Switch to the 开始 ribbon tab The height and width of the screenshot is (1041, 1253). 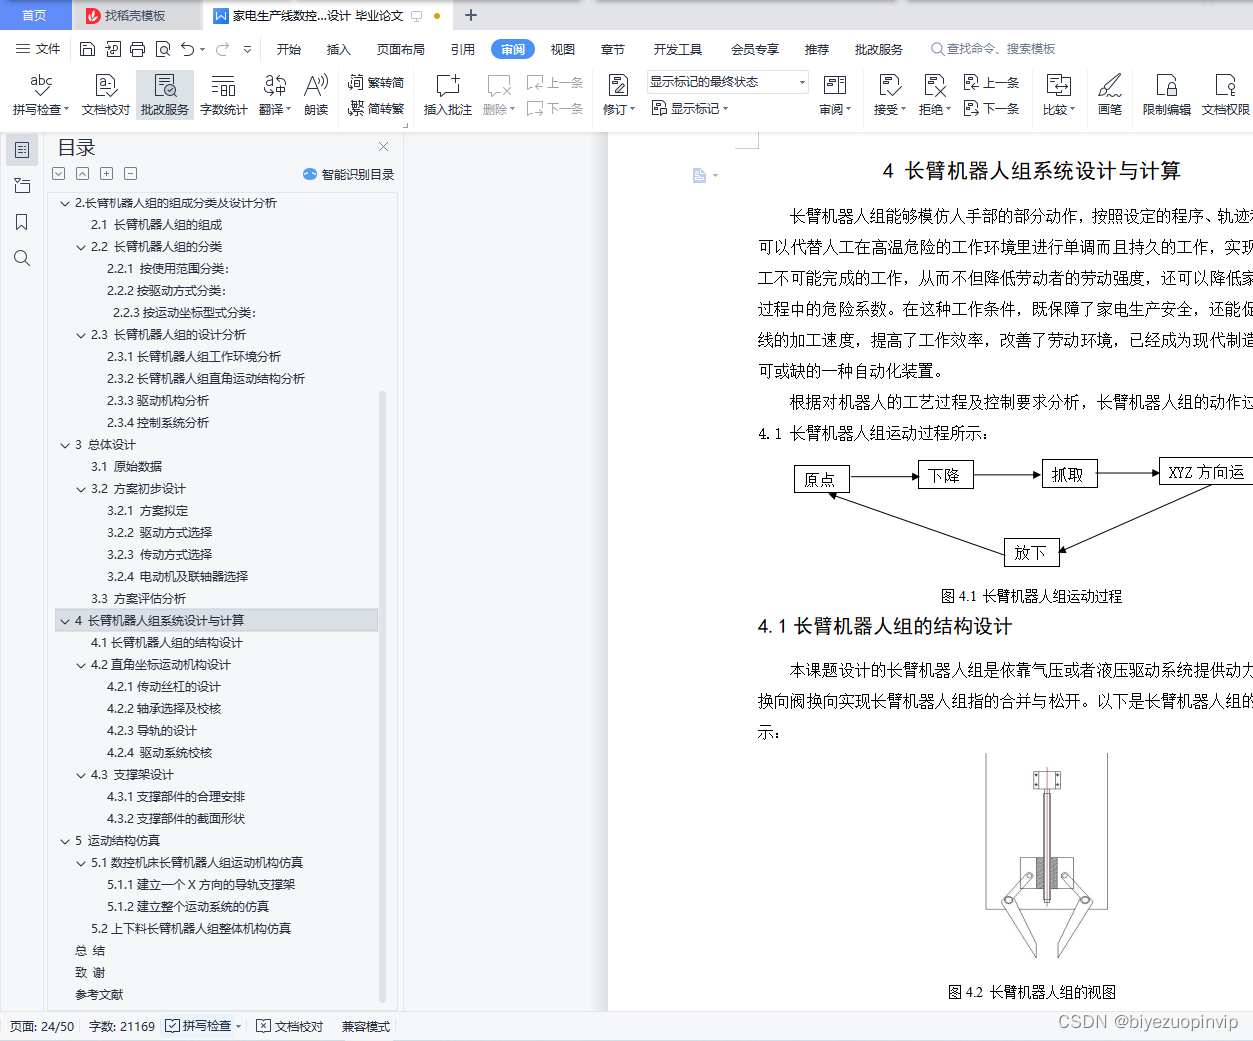point(289,49)
